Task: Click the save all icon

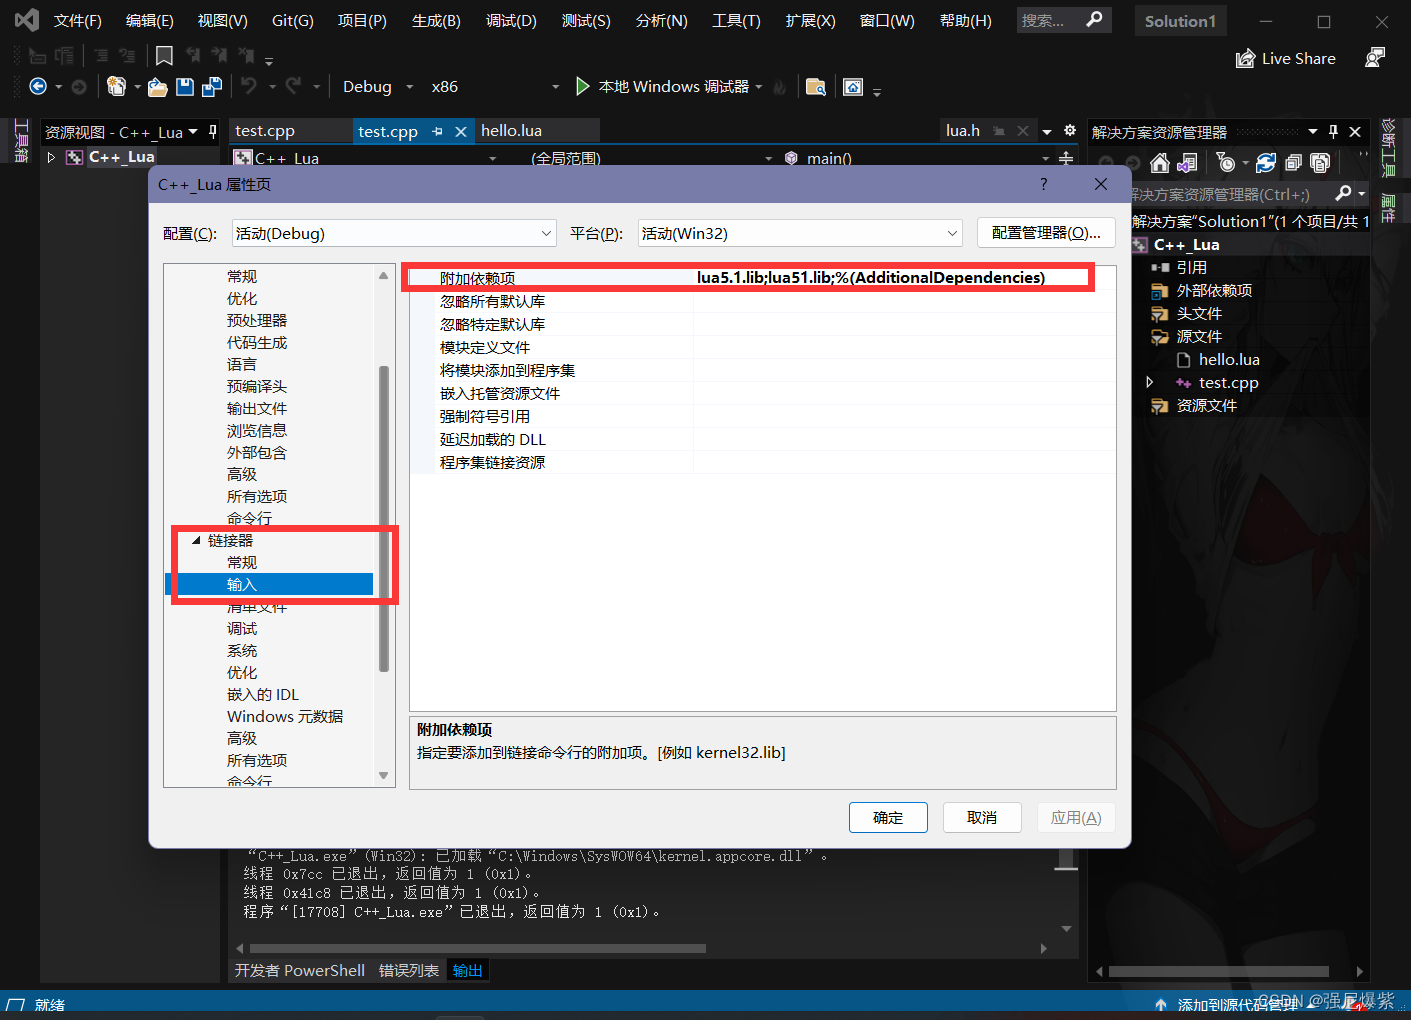Action: pyautogui.click(x=212, y=87)
